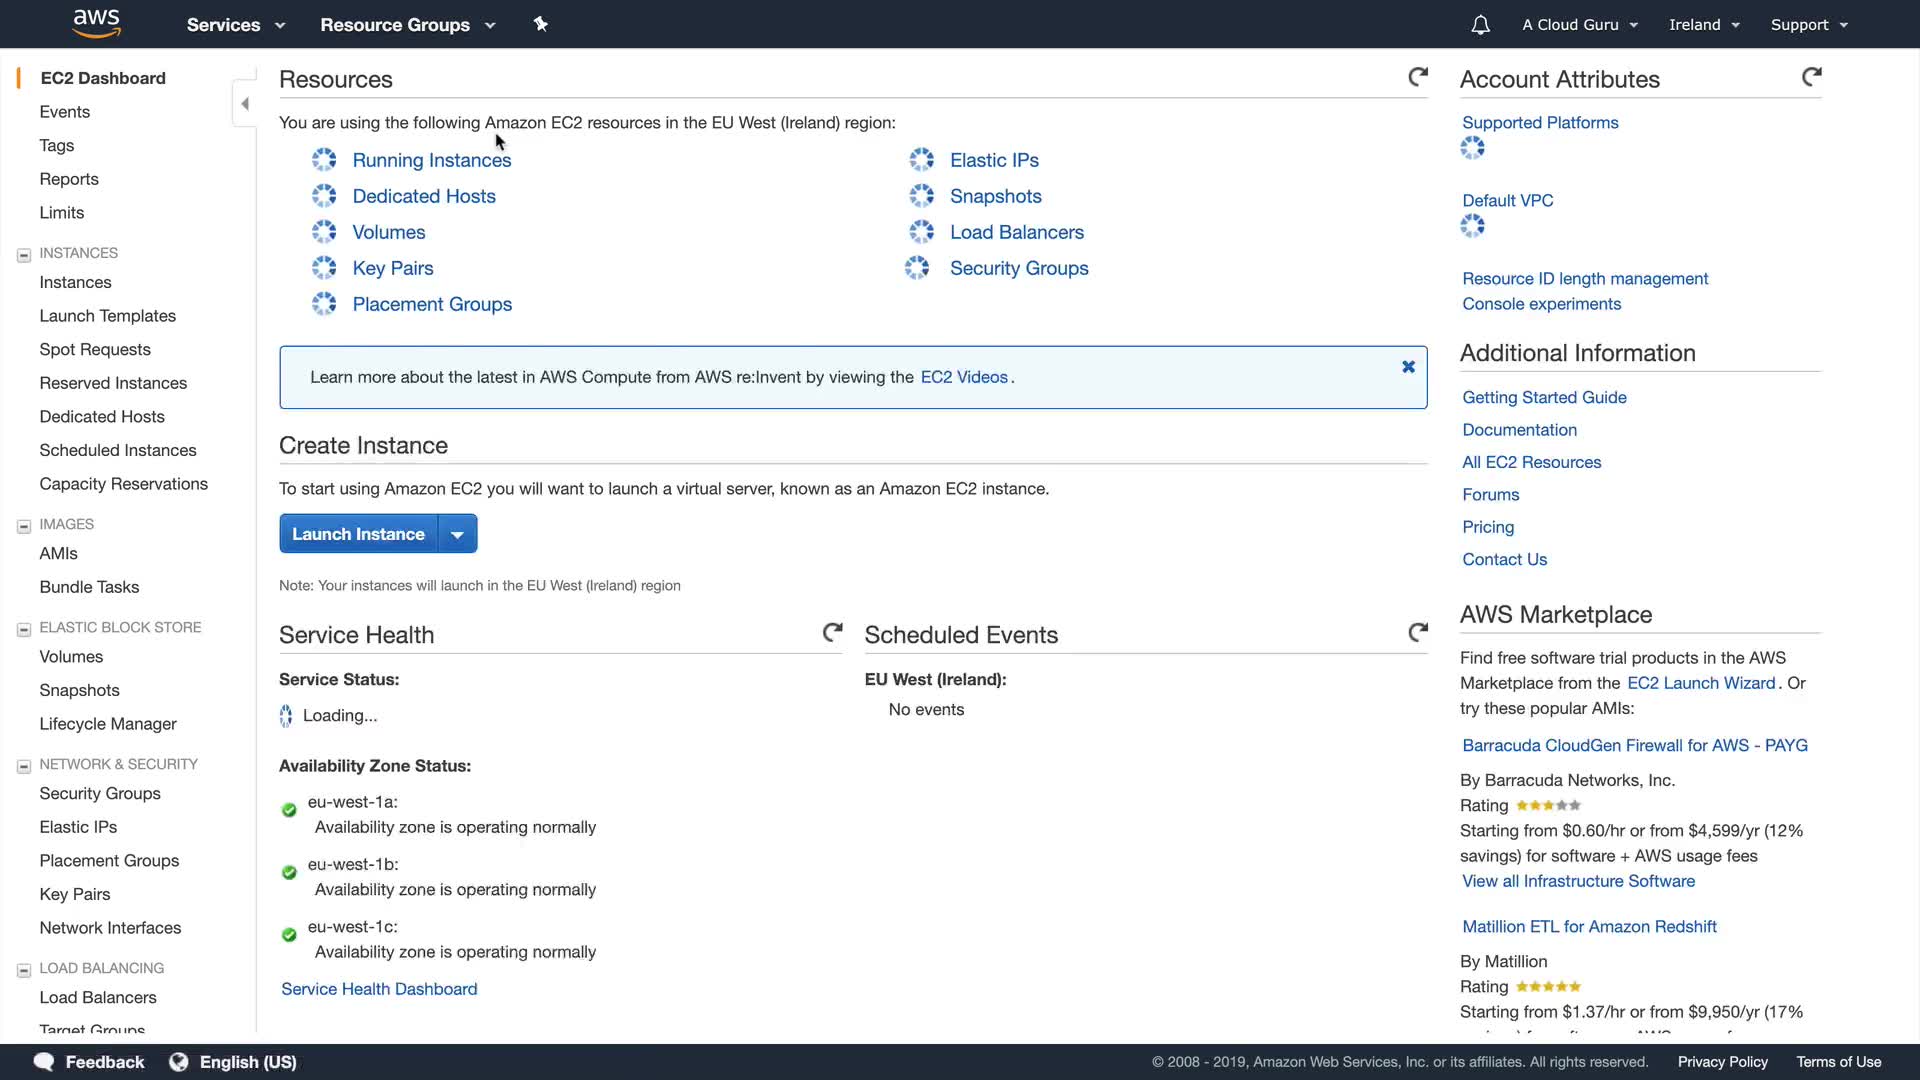Open the notifications bell icon
The image size is (1920, 1080).
[x=1480, y=25]
